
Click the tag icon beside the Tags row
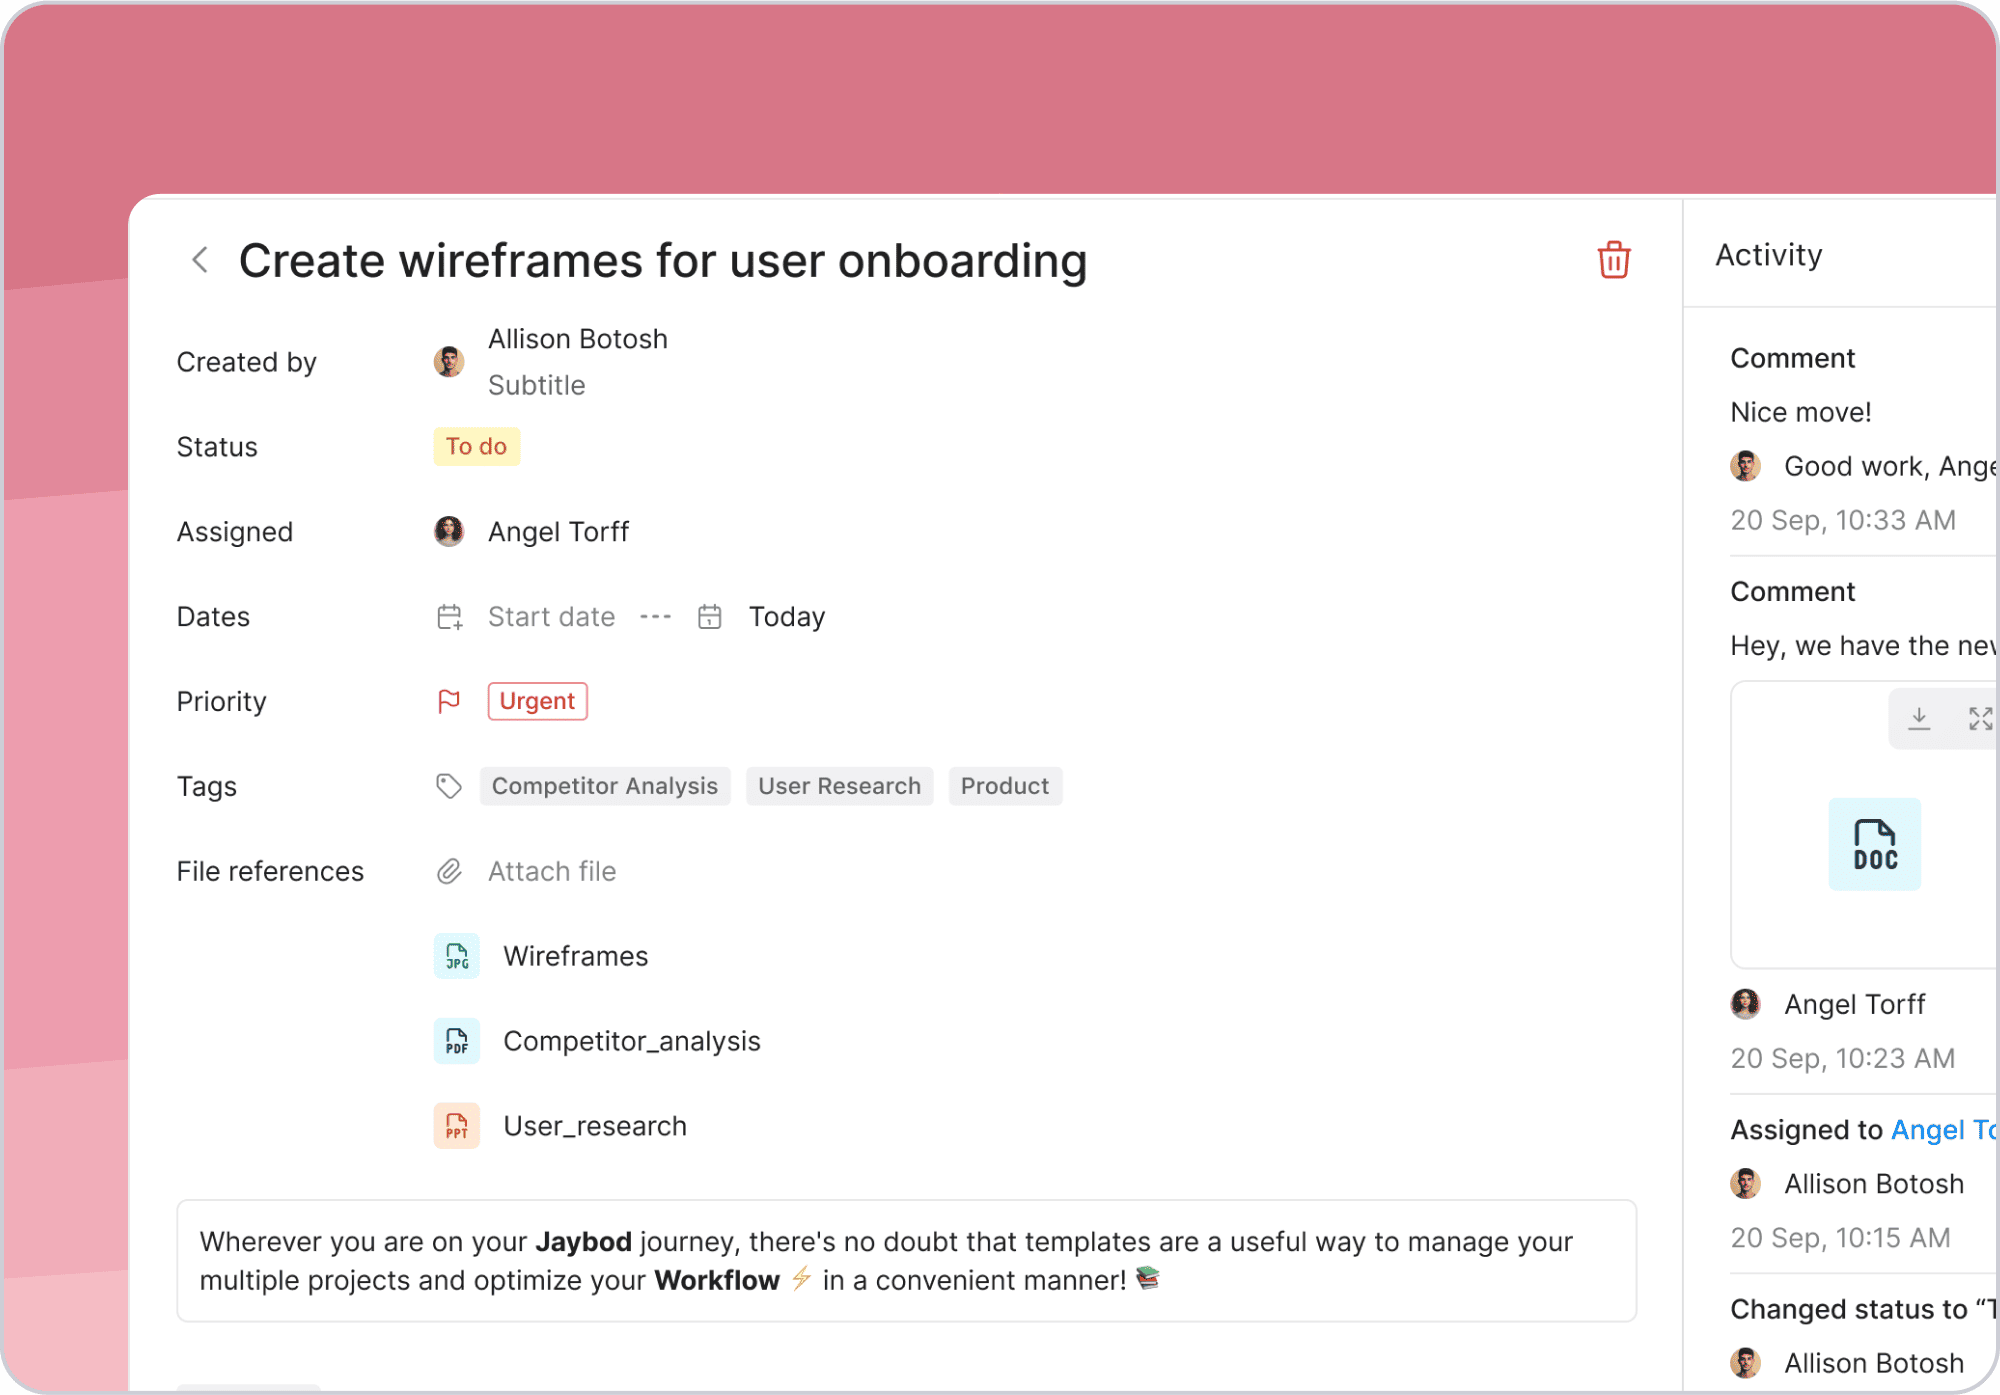(449, 786)
